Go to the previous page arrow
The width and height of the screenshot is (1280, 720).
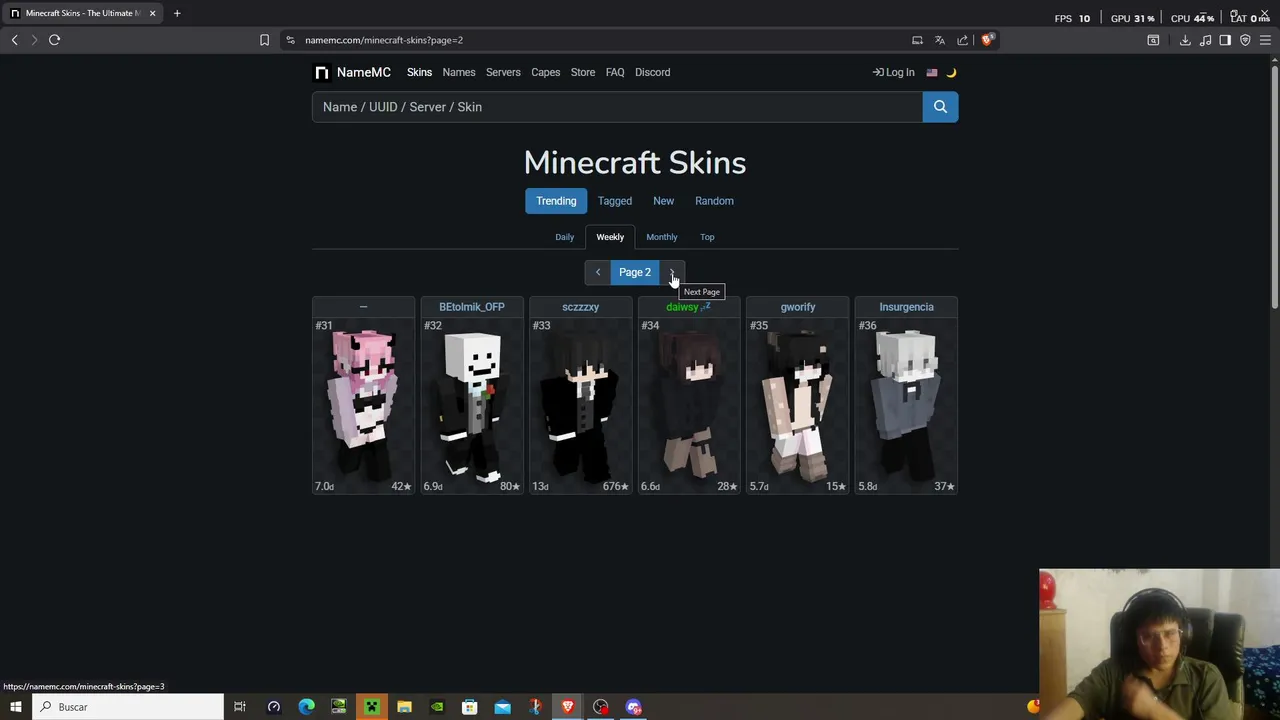point(598,272)
